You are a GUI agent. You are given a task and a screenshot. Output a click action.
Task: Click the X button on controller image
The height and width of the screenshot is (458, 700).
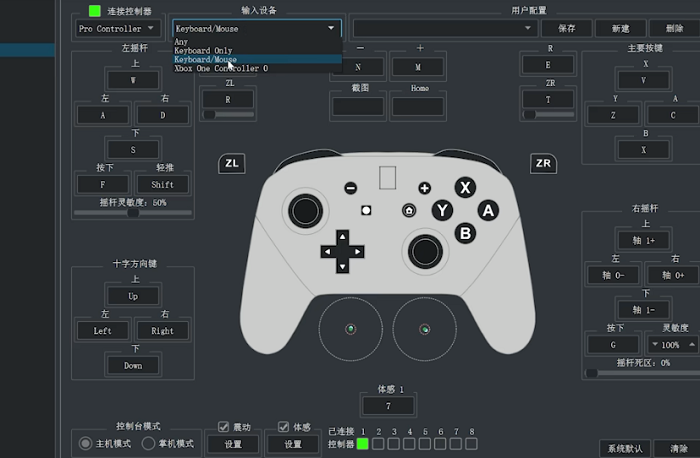point(465,188)
